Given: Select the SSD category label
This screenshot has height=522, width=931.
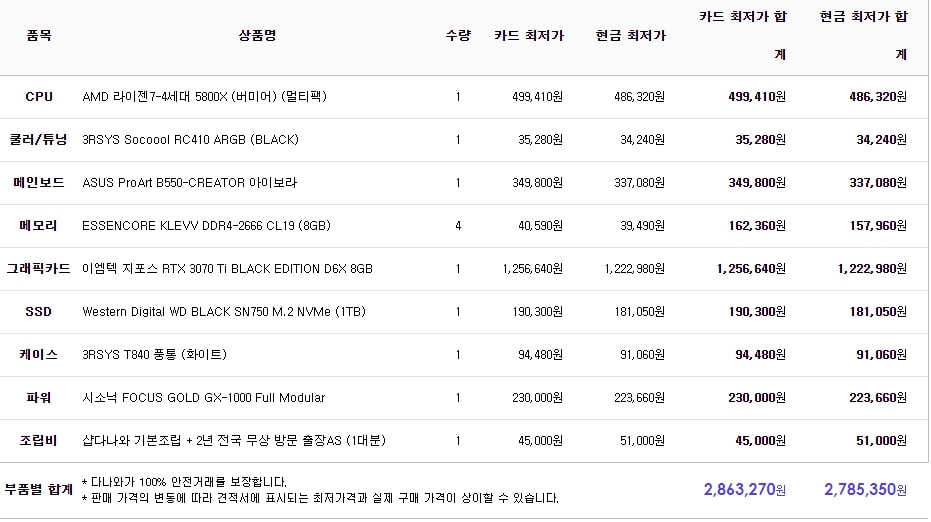Looking at the screenshot, I should tap(39, 312).
